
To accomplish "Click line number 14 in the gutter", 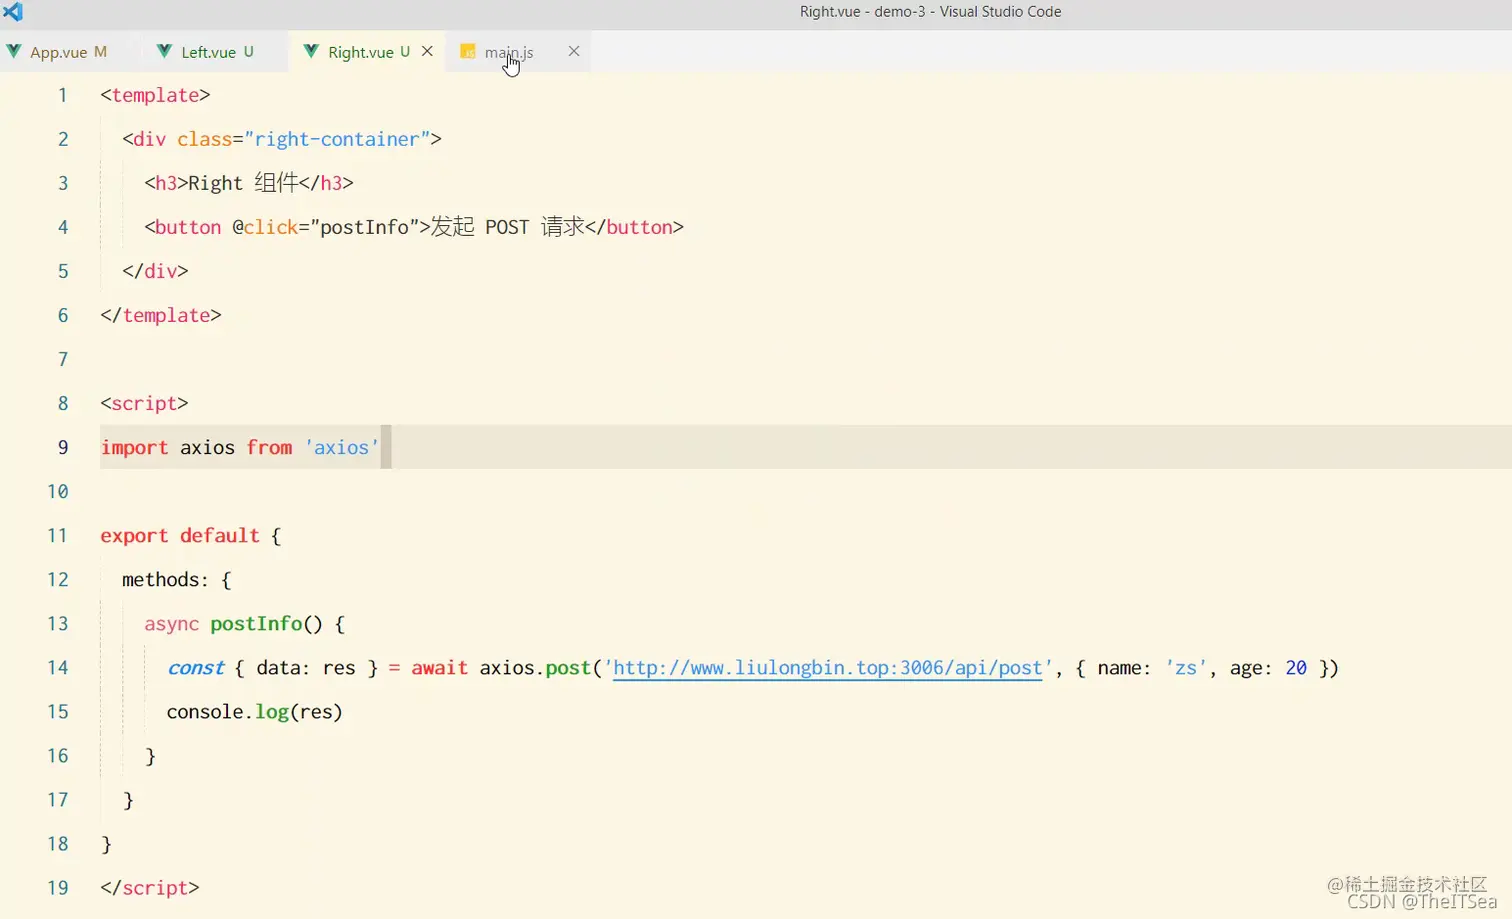I will click(x=58, y=668).
